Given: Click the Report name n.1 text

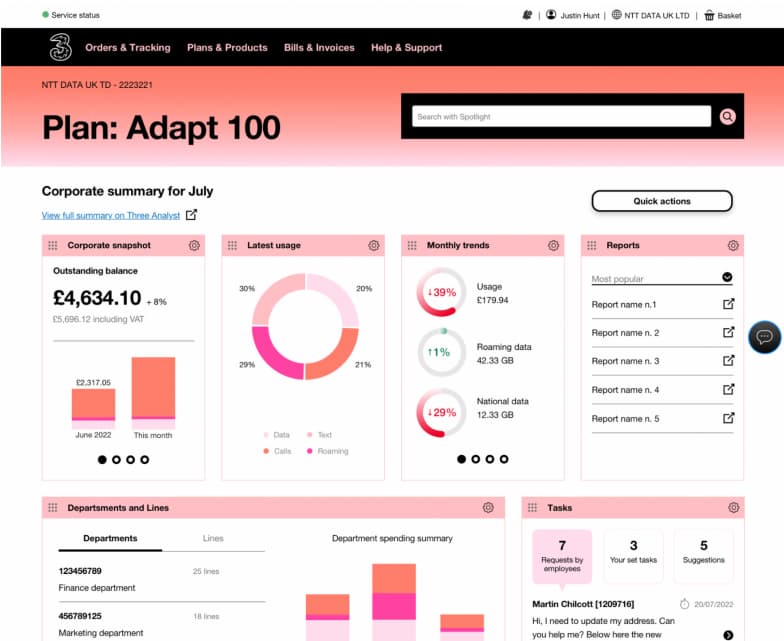Looking at the screenshot, I should (x=624, y=304).
